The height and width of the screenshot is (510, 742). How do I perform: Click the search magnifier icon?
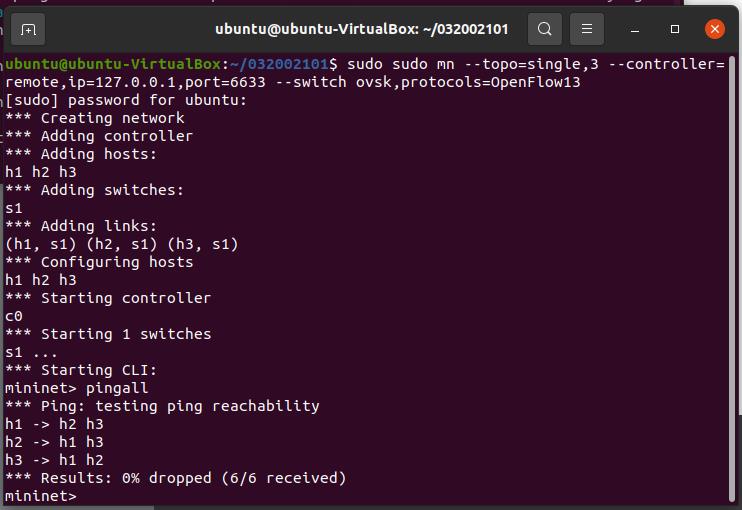(545, 29)
